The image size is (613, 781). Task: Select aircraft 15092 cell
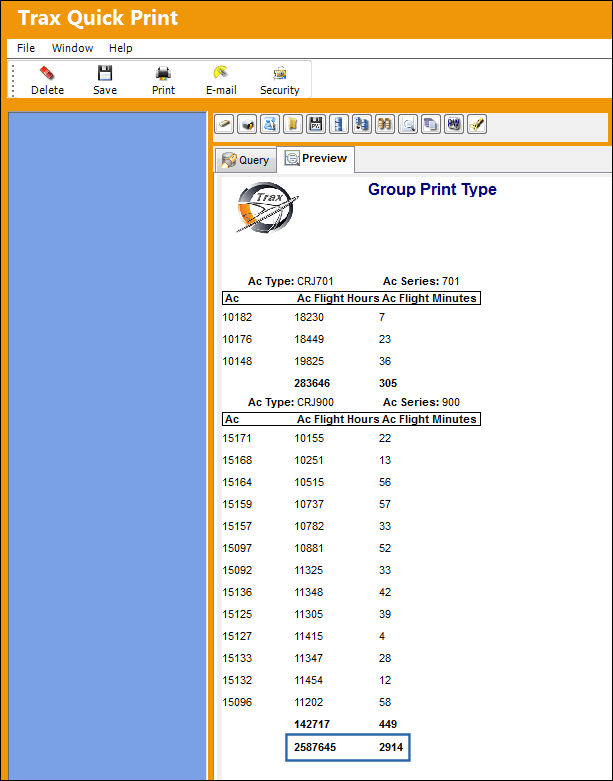tap(237, 570)
